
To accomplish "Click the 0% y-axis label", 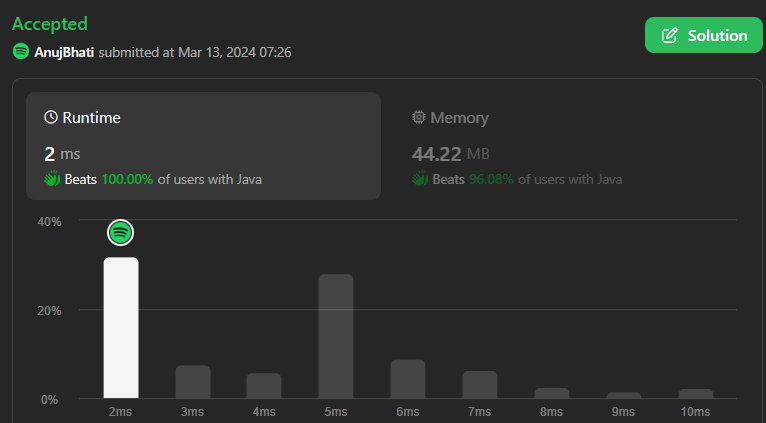I will [49, 400].
